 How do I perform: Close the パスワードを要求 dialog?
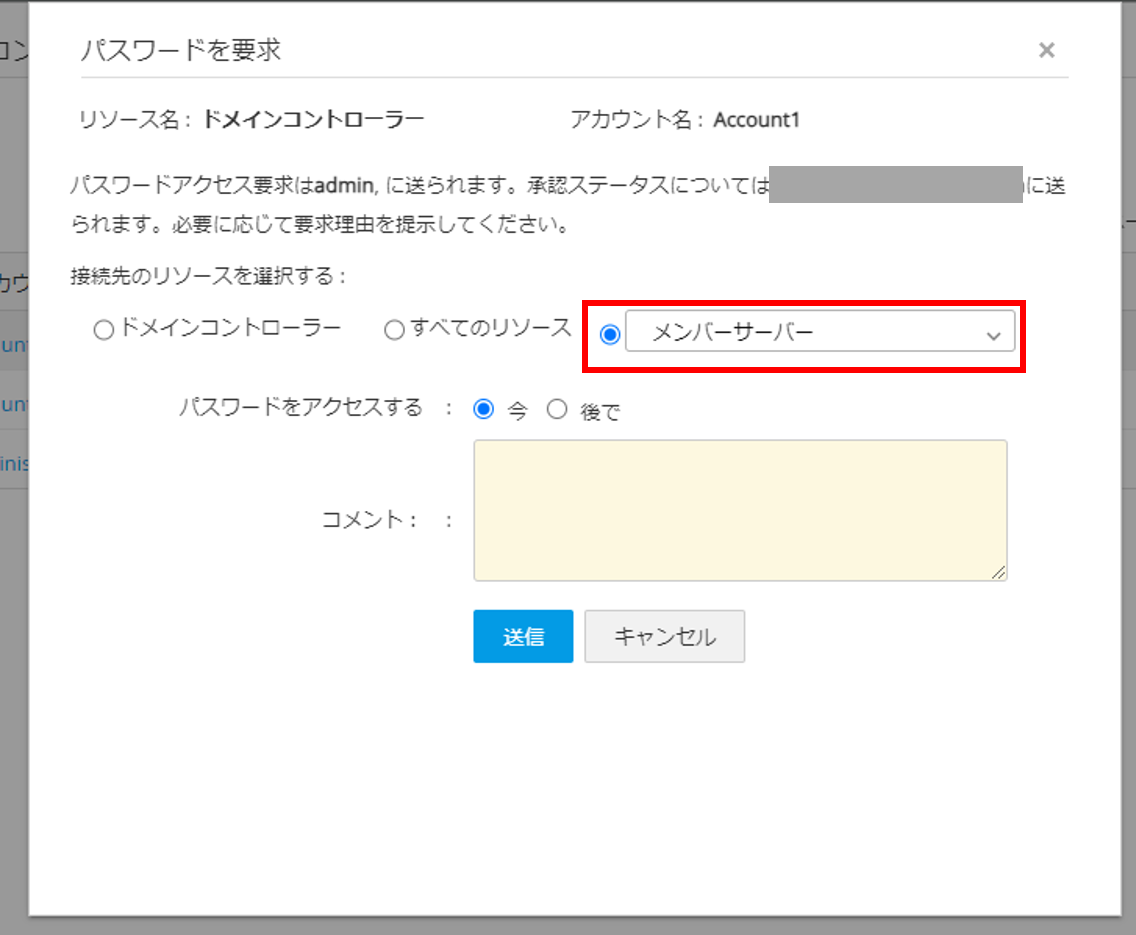pyautogui.click(x=1046, y=50)
